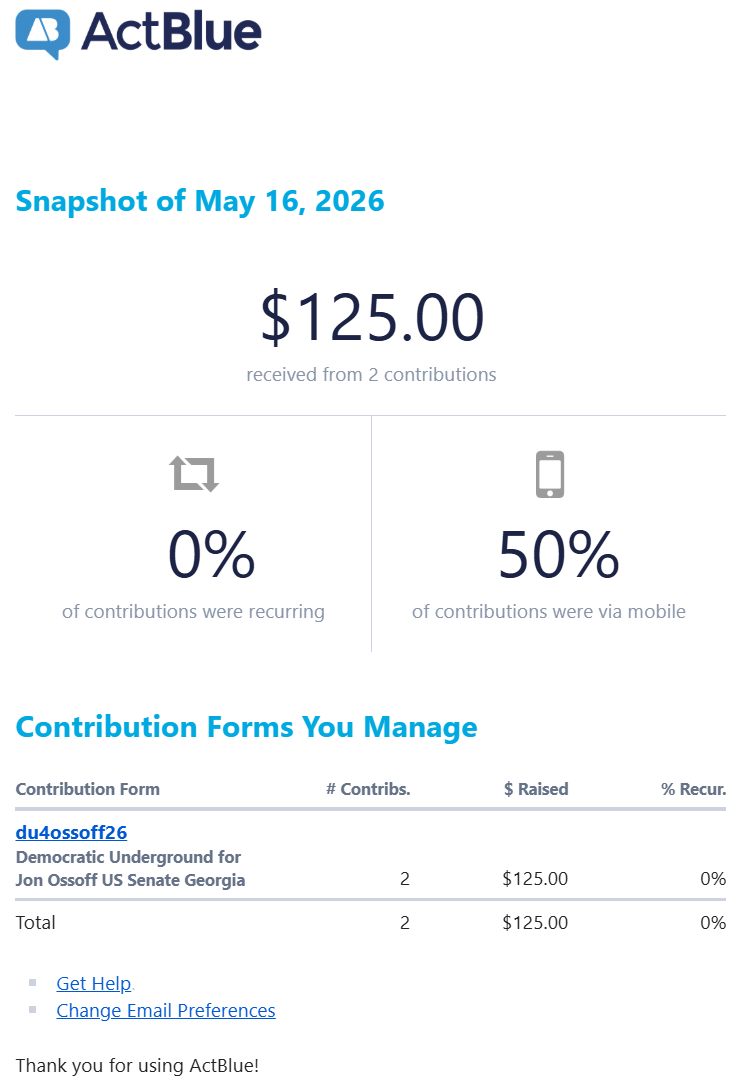Click the $ Raised column header
739x1085 pixels.
click(x=536, y=789)
